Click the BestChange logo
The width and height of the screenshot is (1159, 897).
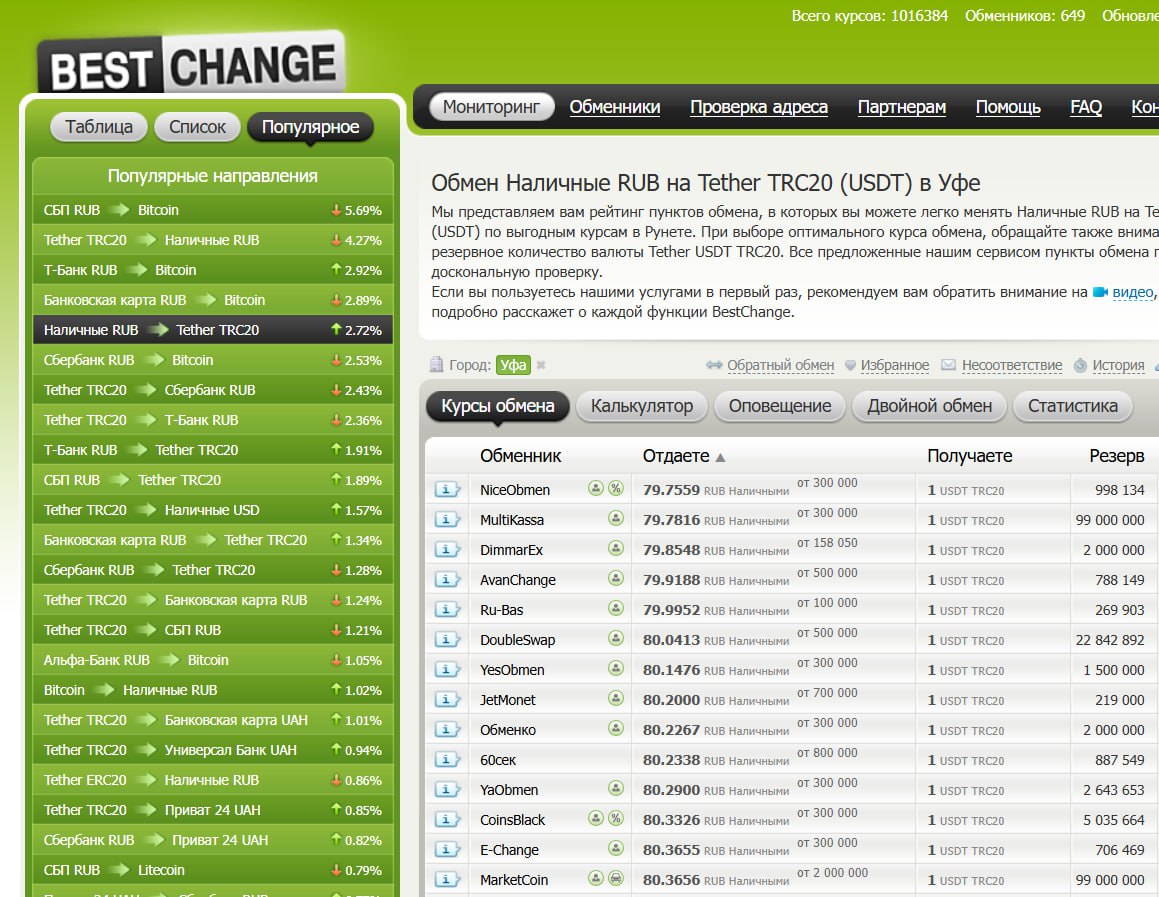[192, 64]
